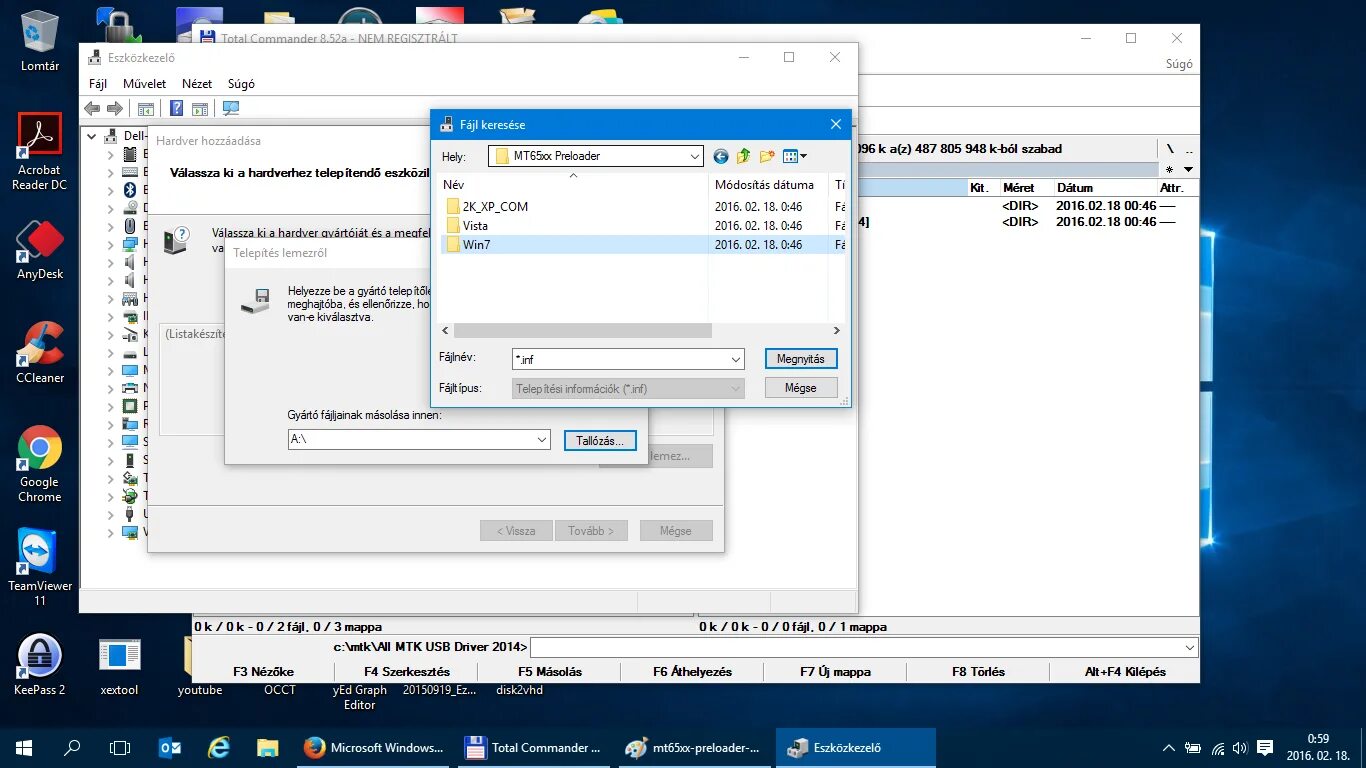Open the Súgó menu in Total Commander
The width and height of the screenshot is (1366, 768).
pos(1179,64)
